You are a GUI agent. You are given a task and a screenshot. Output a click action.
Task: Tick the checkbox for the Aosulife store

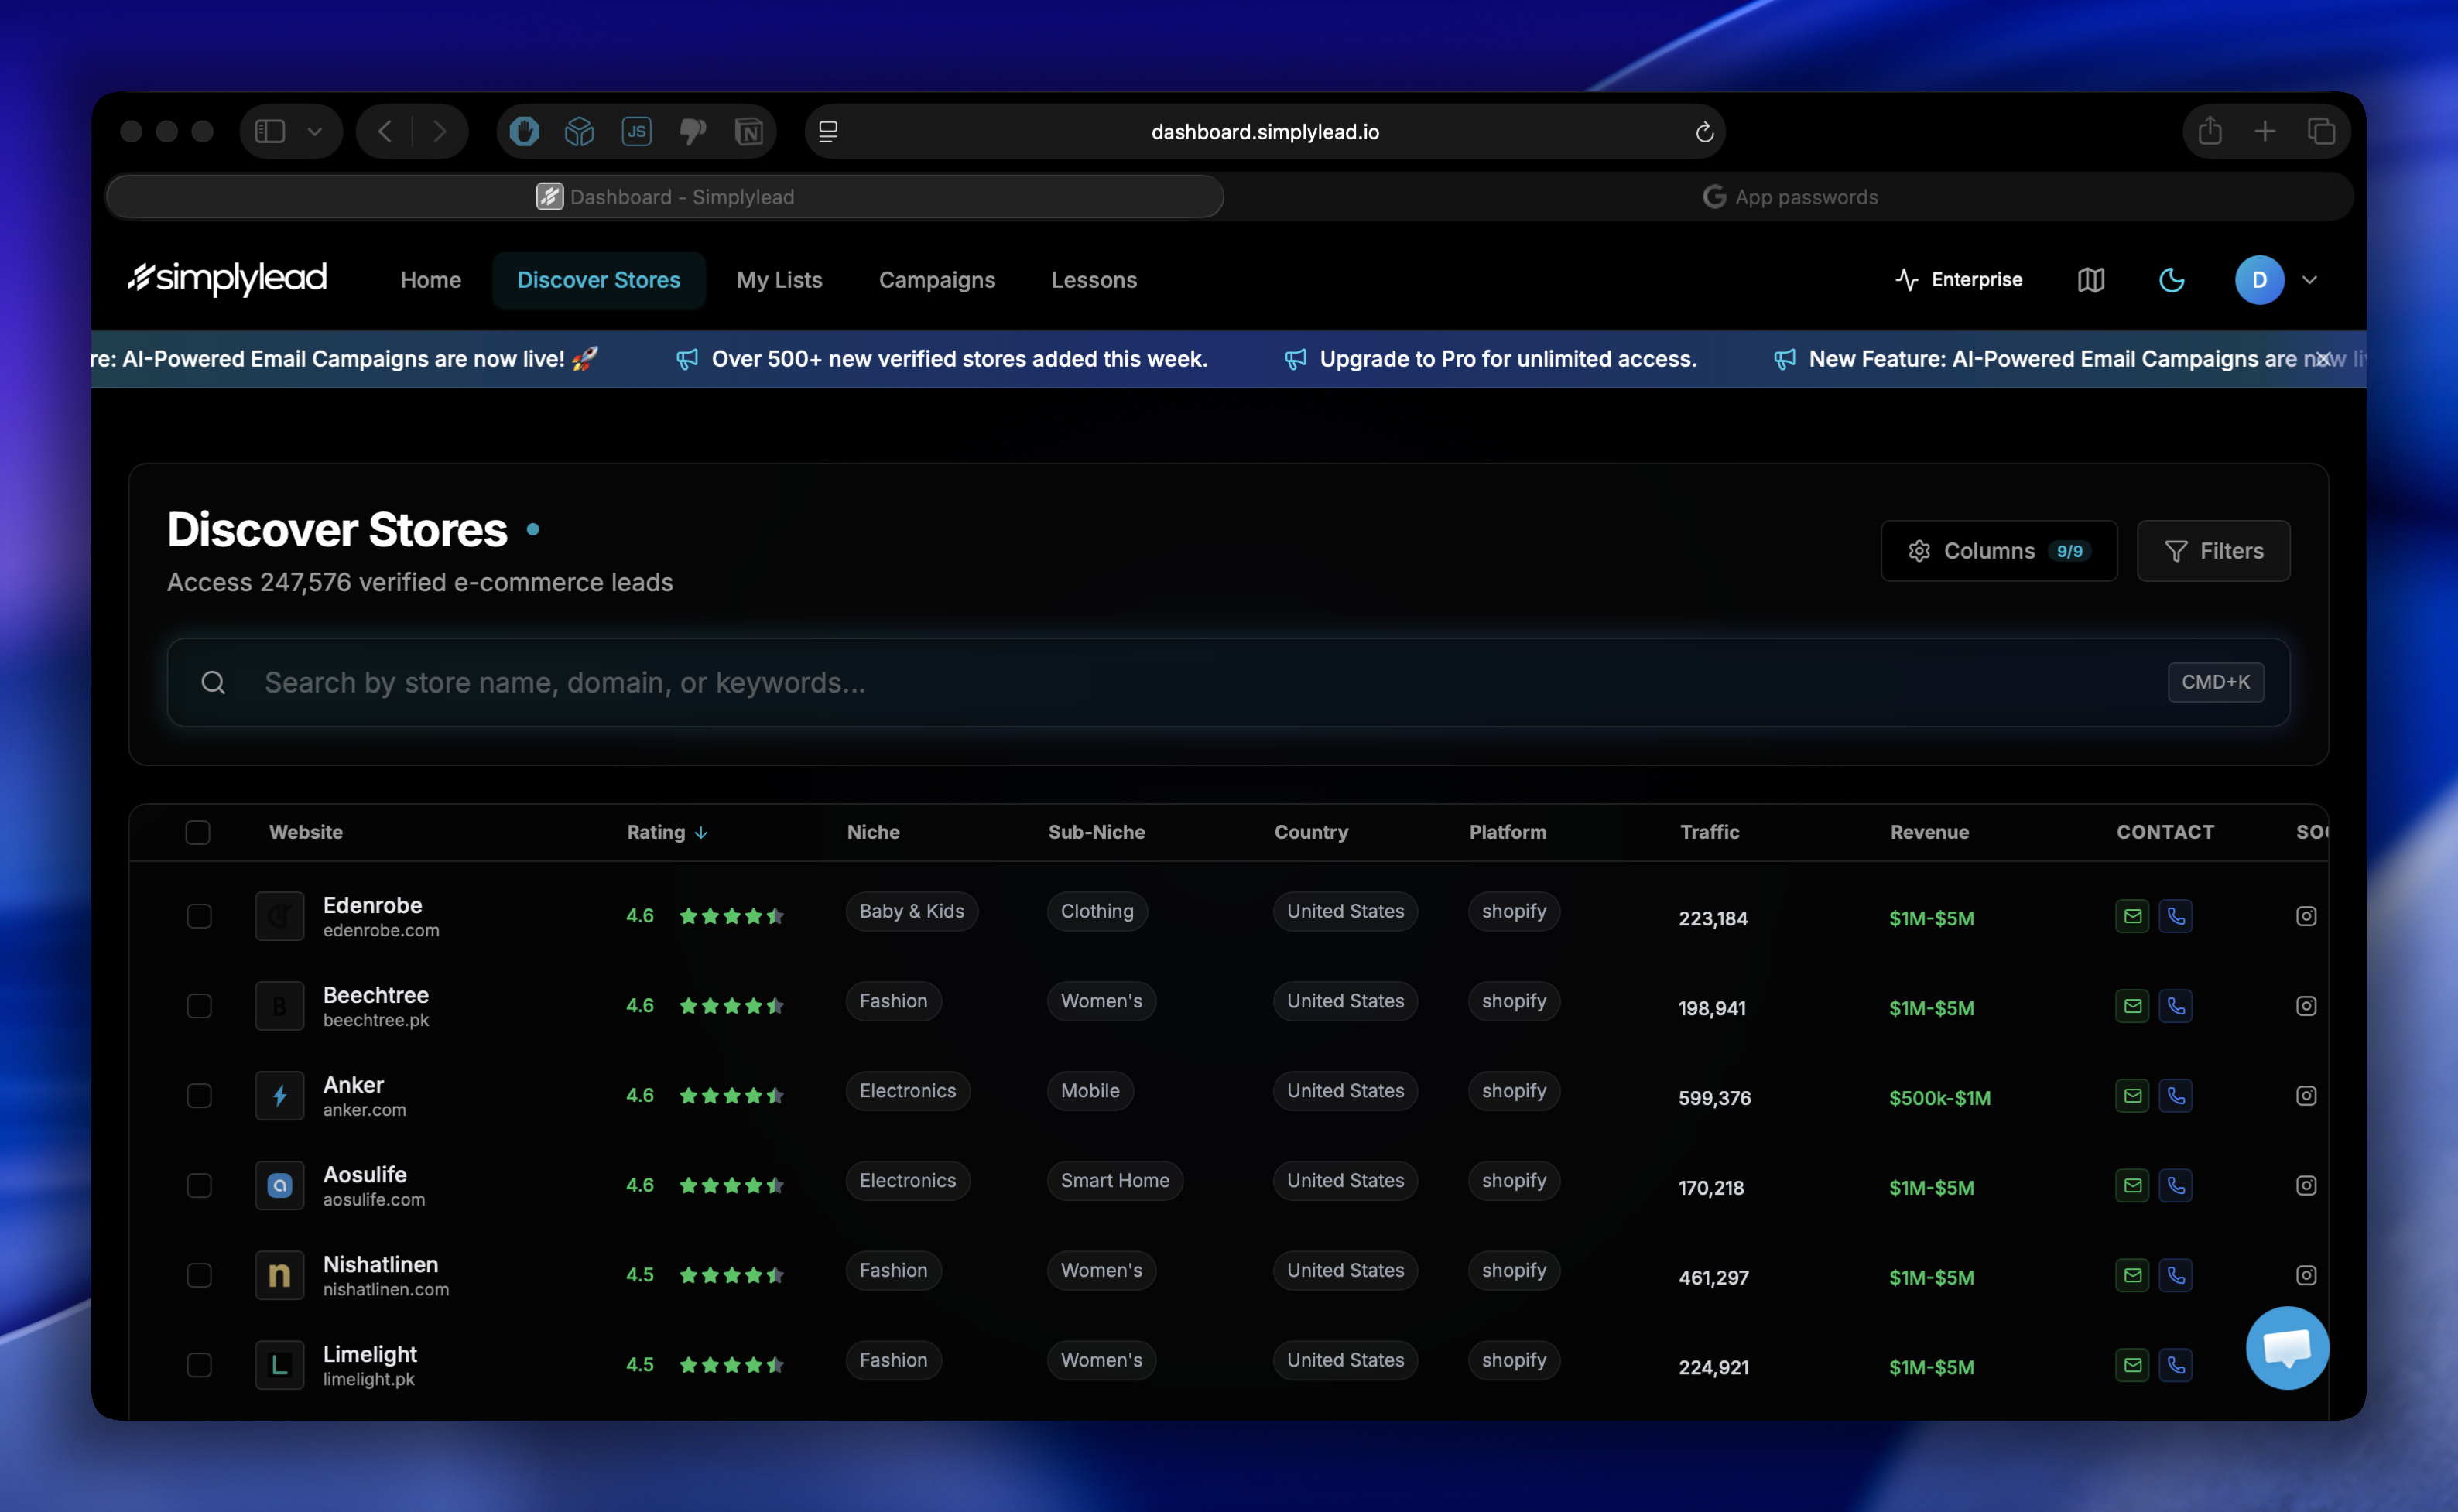coord(199,1185)
